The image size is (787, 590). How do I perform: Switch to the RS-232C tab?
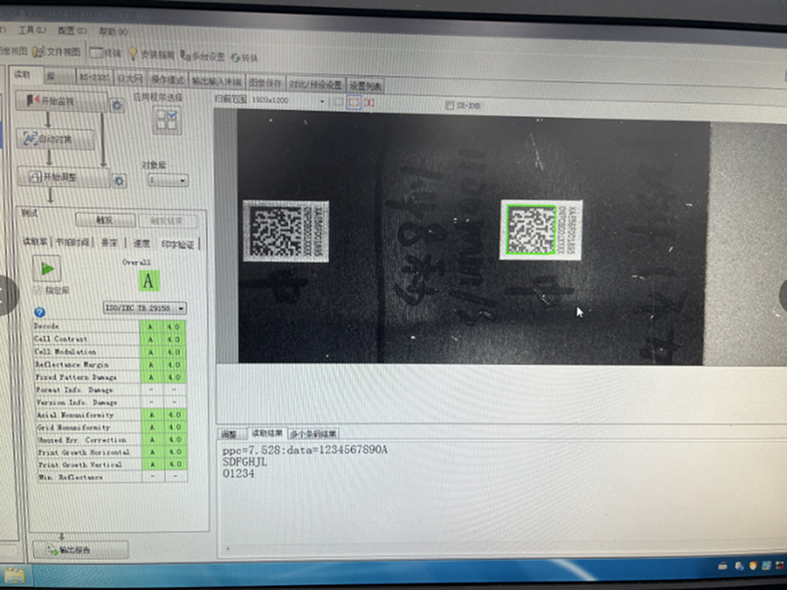[94, 77]
